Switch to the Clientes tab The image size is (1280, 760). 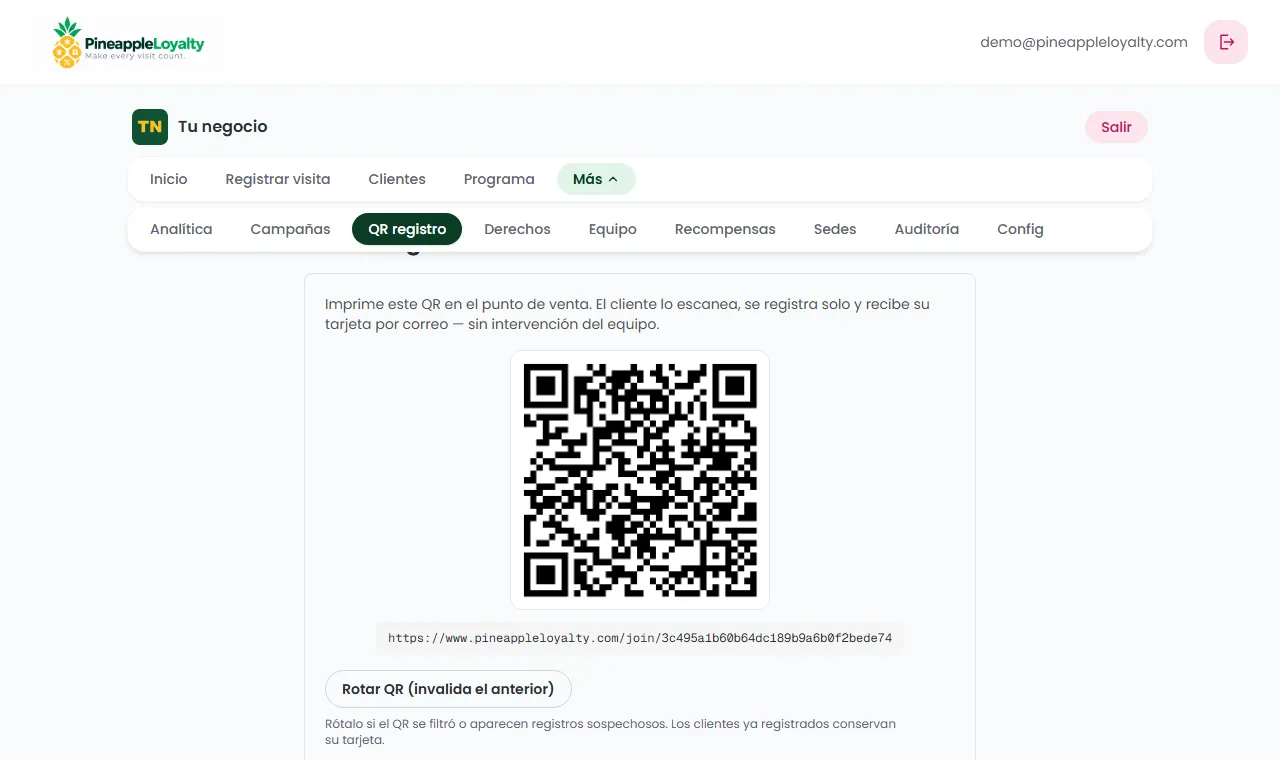coord(397,179)
